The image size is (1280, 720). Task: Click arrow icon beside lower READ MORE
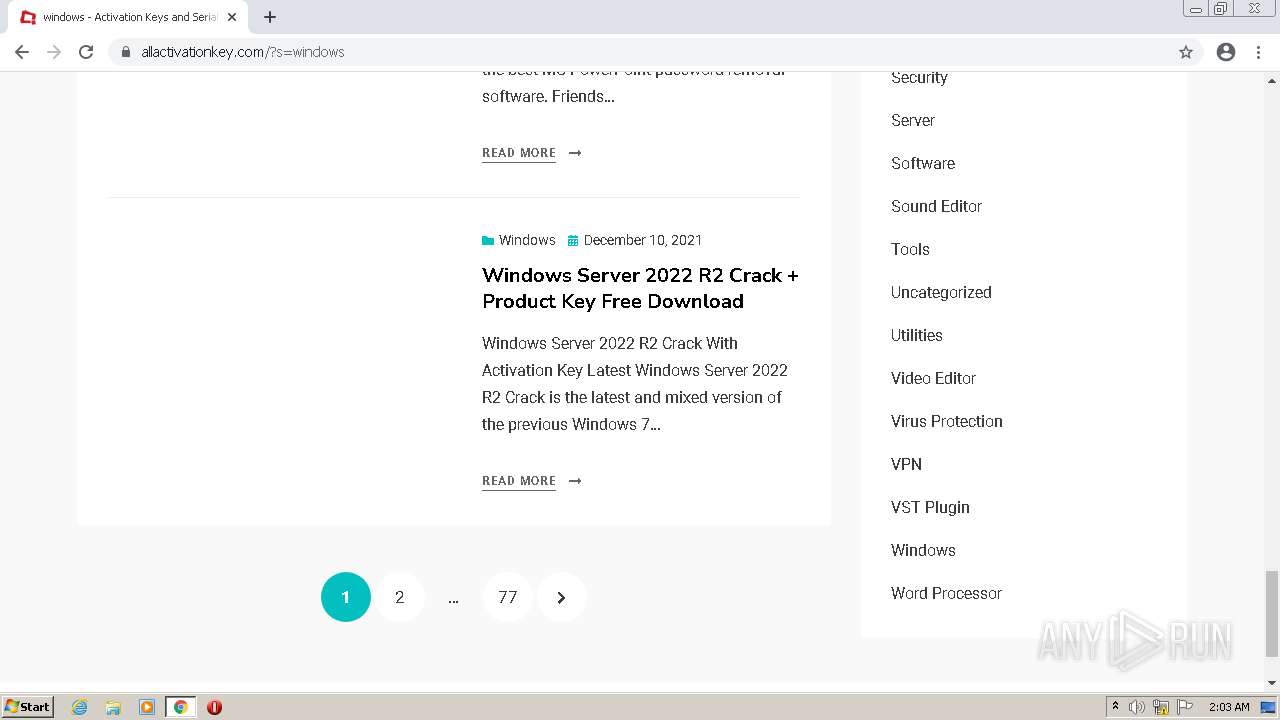coord(575,481)
